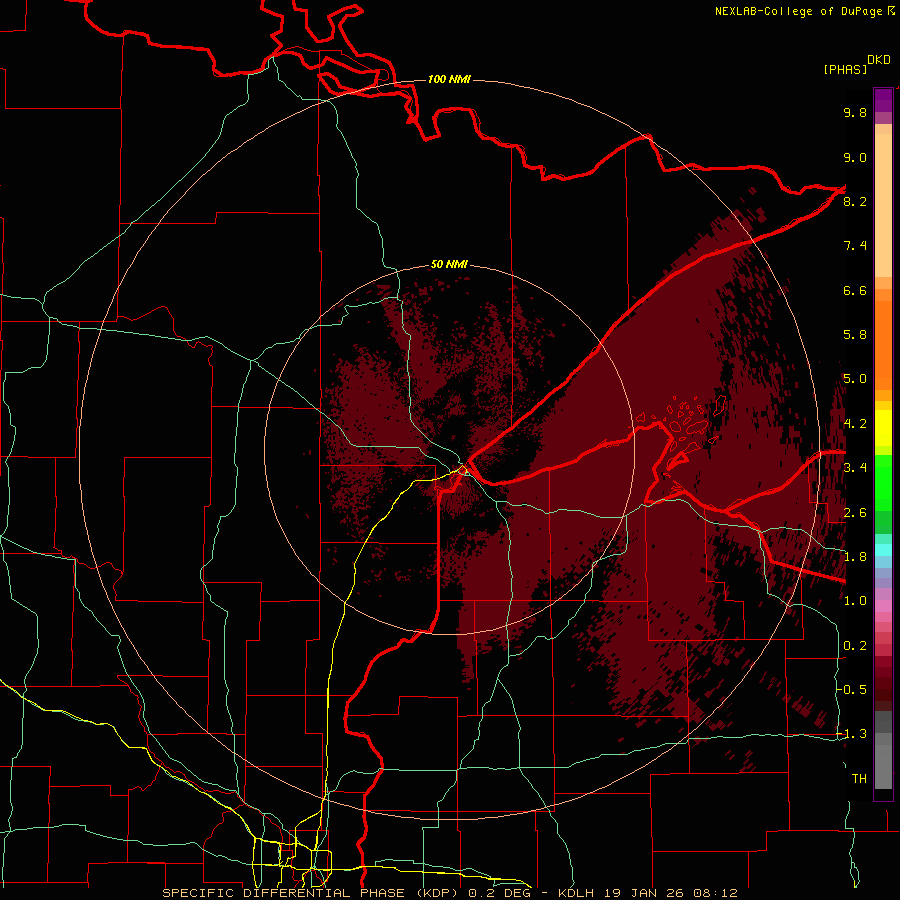The width and height of the screenshot is (900, 900).
Task: Select the -1.3 scale label
Action: [x=852, y=734]
